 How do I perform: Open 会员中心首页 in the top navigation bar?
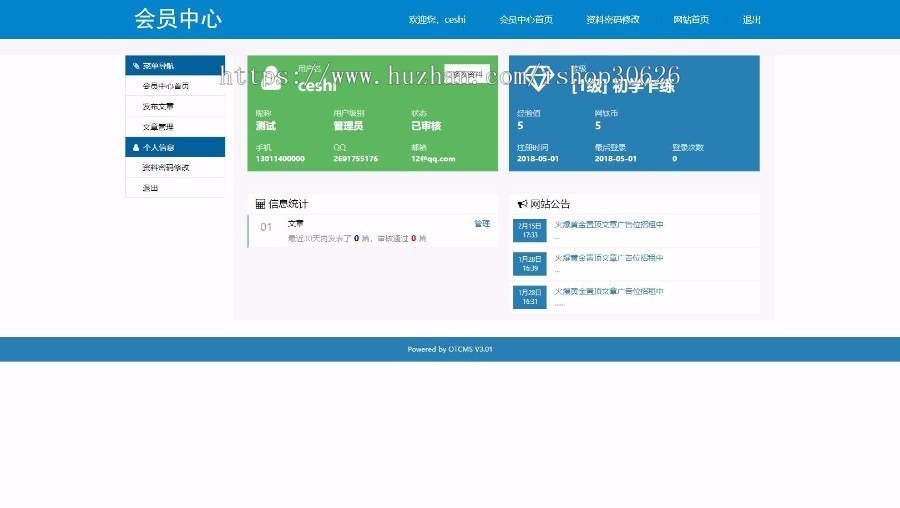526,20
